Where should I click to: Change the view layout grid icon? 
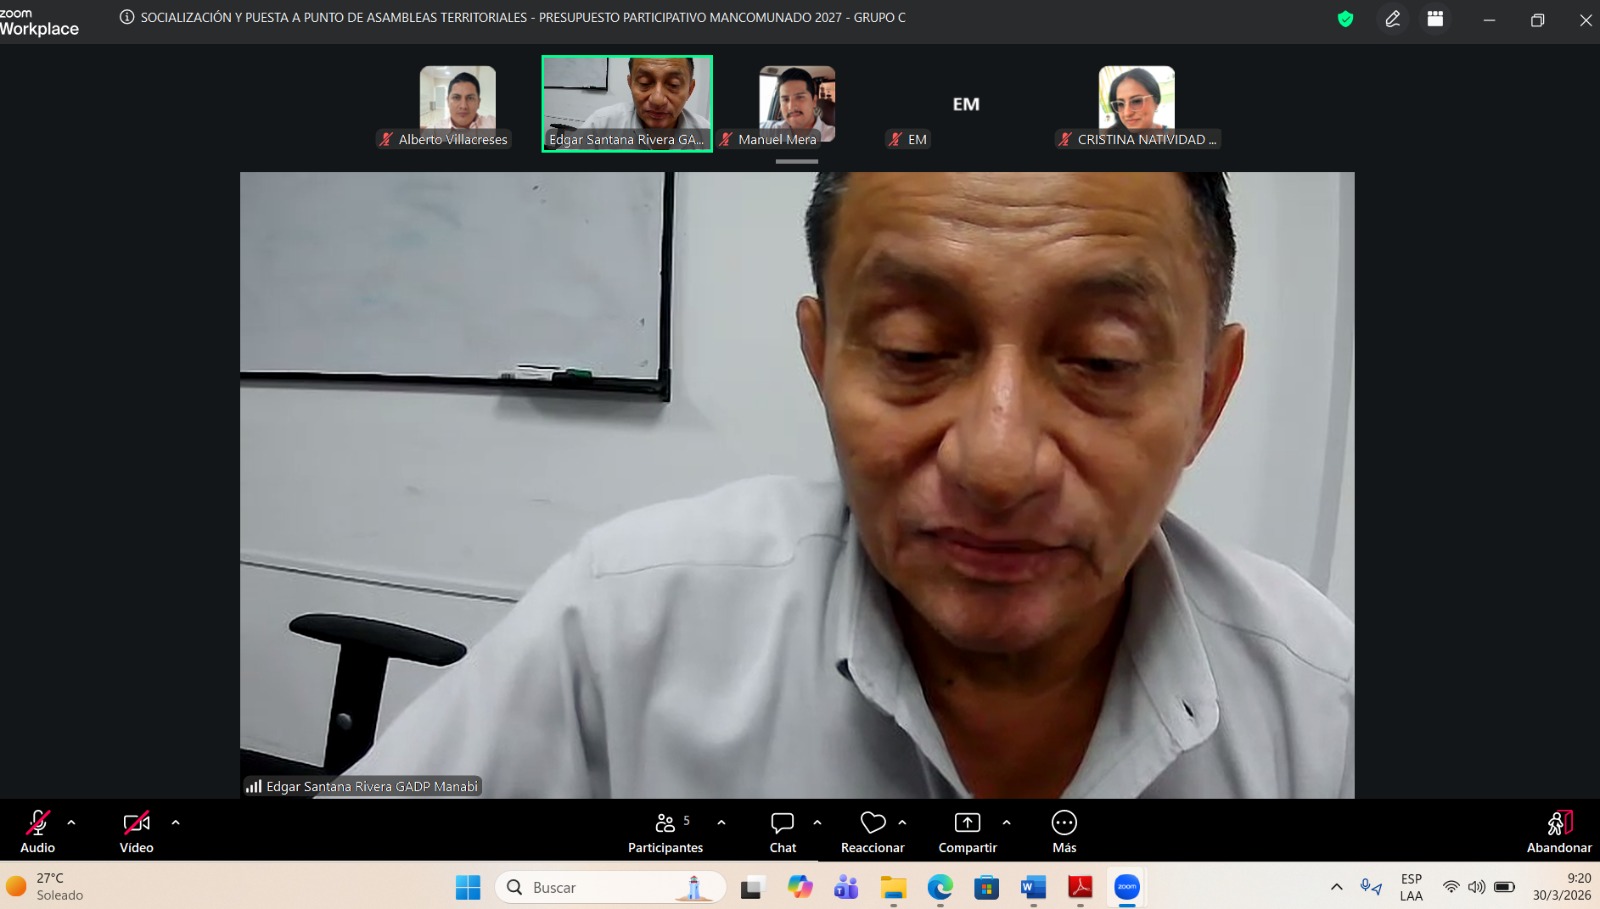click(1435, 19)
